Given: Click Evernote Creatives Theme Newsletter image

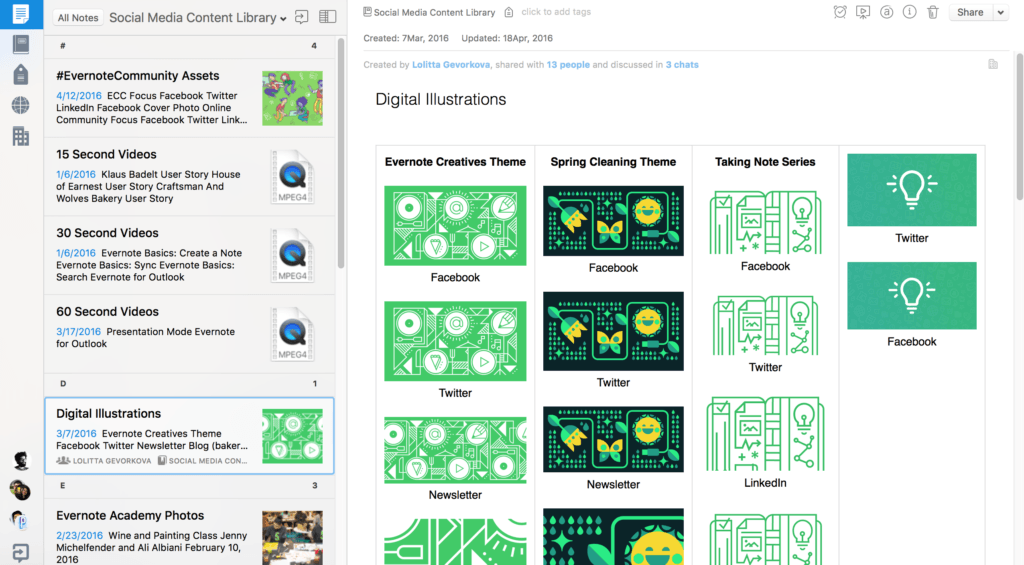Looking at the screenshot, I should click(455, 450).
